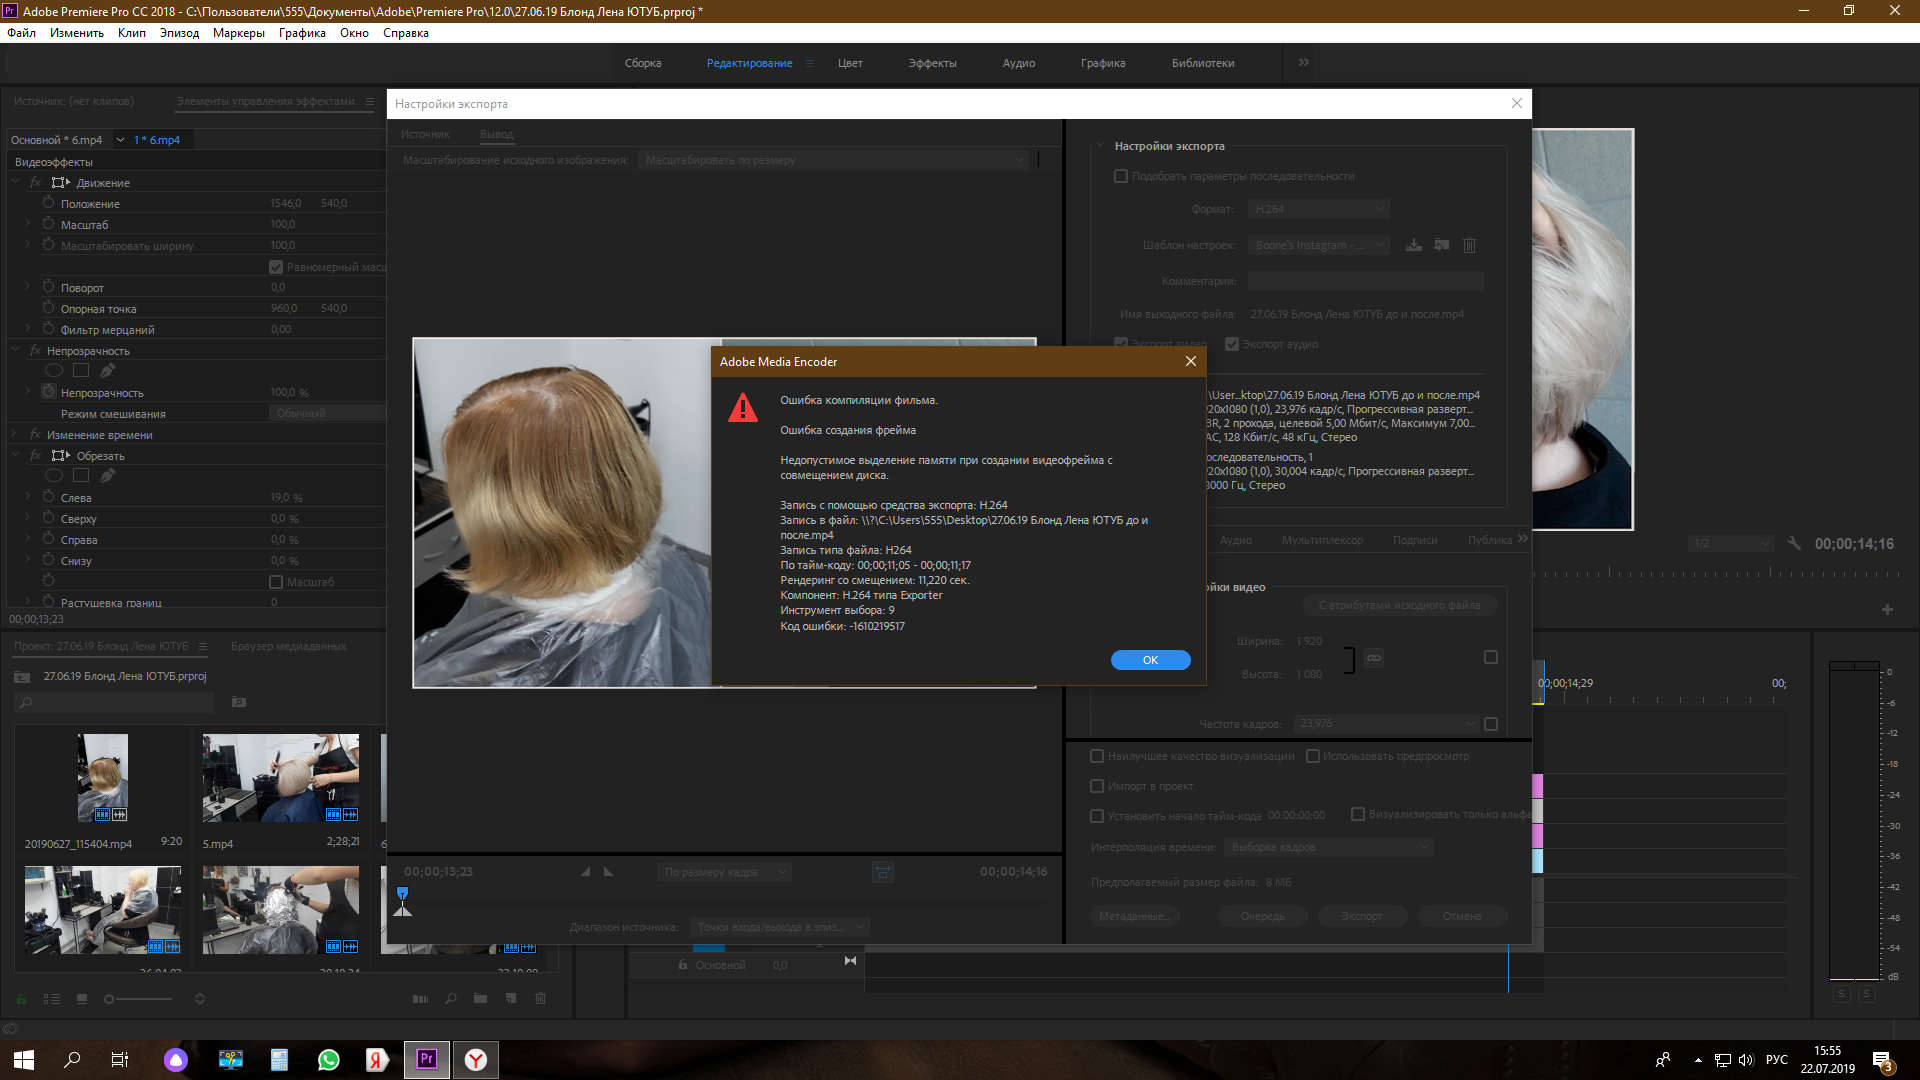The height and width of the screenshot is (1080, 1920).
Task: Open Windows Start menu
Action: (x=24, y=1060)
